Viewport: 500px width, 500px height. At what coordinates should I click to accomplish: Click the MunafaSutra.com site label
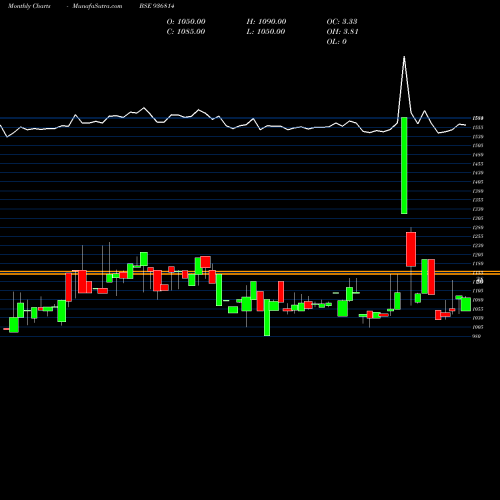point(97,6)
